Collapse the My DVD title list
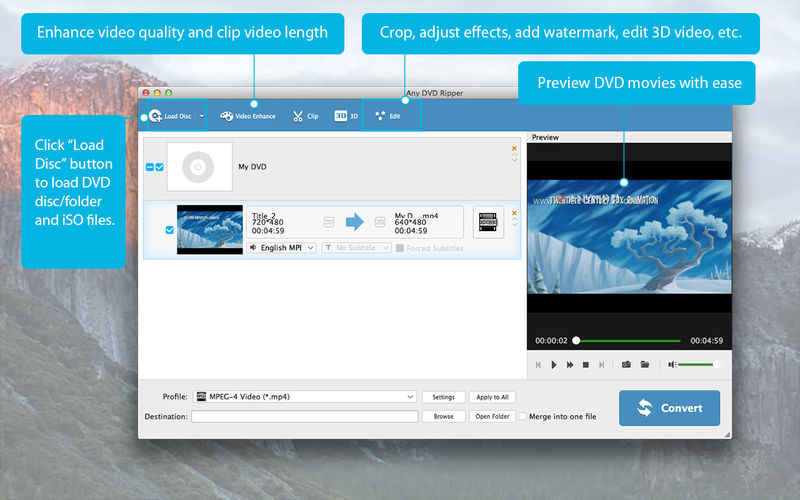 pos(149,167)
